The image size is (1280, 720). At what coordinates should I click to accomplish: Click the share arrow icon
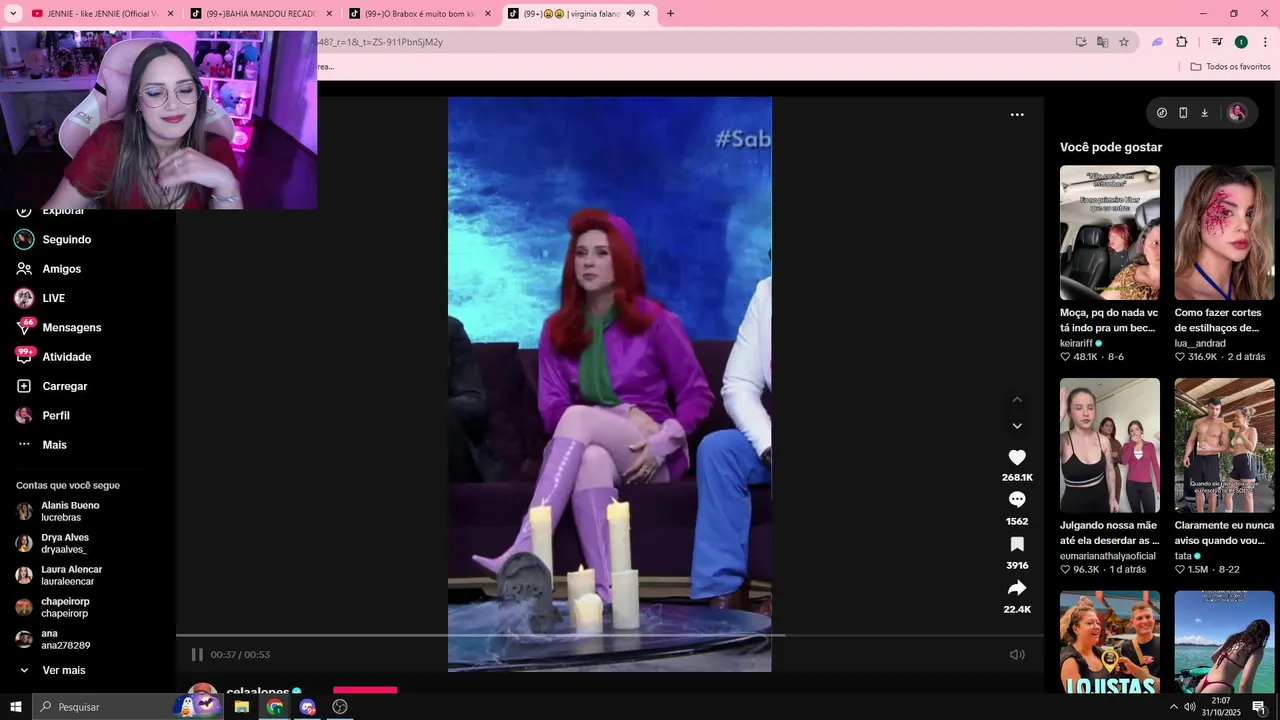tap(1017, 588)
